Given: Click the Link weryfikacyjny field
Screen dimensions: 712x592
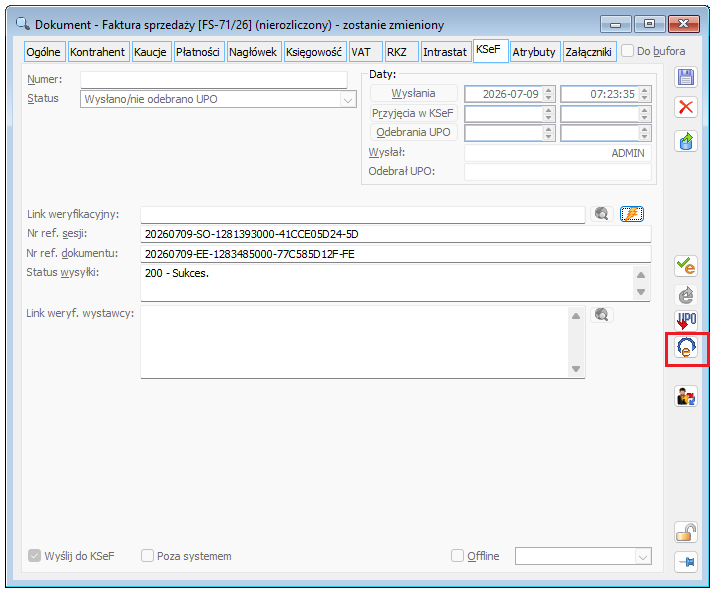Looking at the screenshot, I should pos(363,214).
